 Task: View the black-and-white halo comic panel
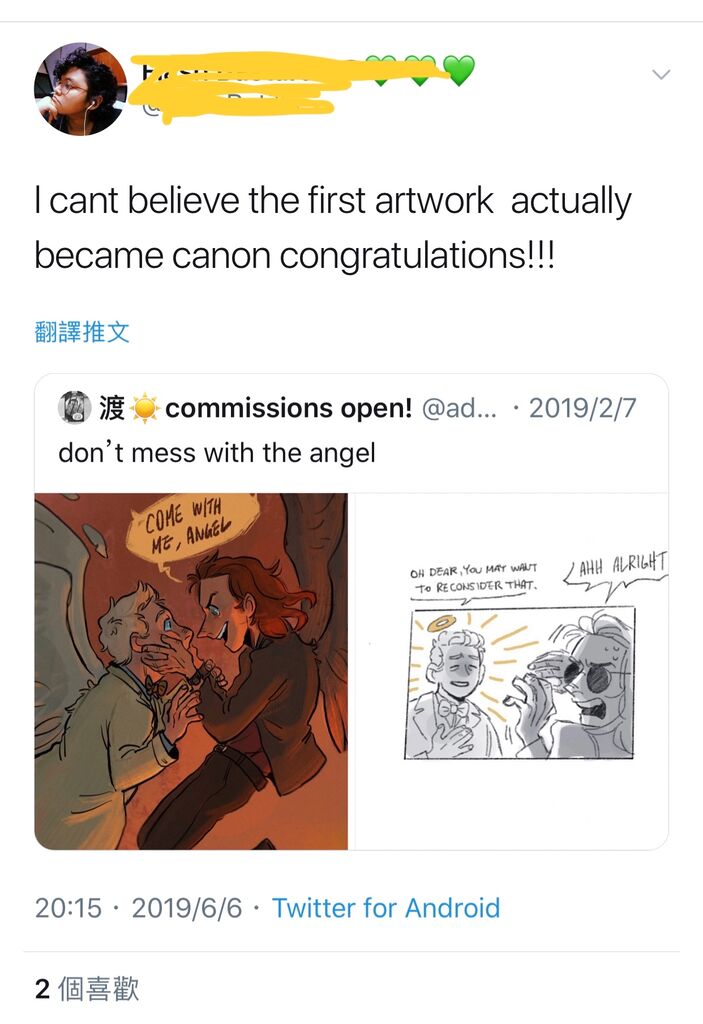pyautogui.click(x=519, y=682)
